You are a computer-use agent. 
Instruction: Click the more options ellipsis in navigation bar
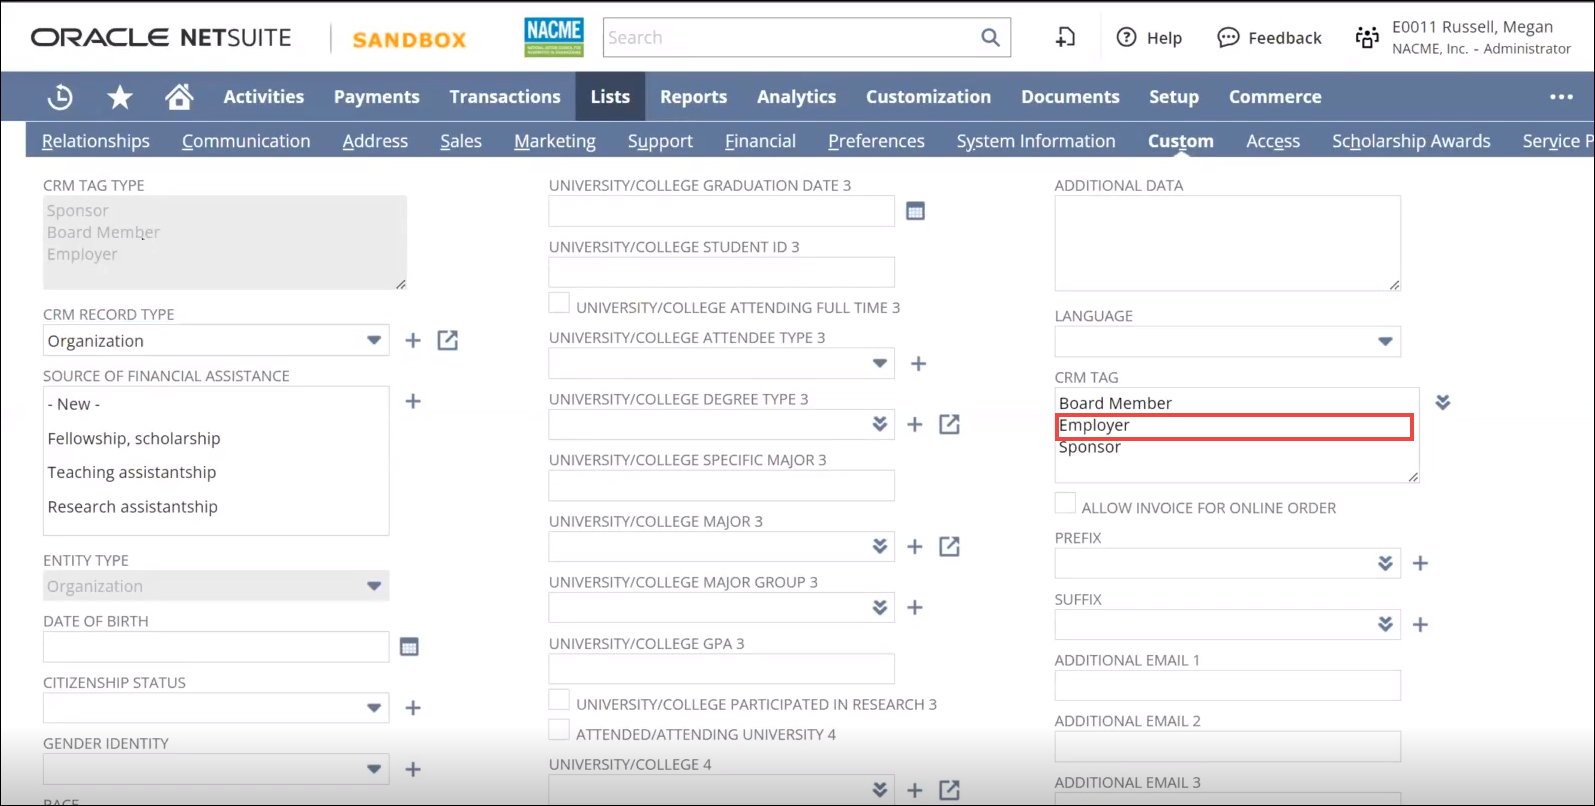[x=1561, y=97]
